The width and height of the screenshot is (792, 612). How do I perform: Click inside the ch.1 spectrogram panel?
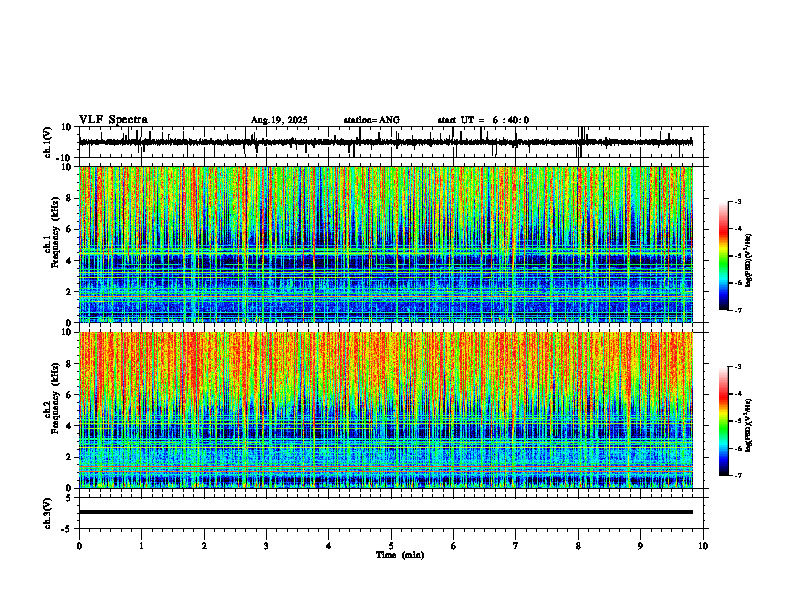pyautogui.click(x=386, y=244)
